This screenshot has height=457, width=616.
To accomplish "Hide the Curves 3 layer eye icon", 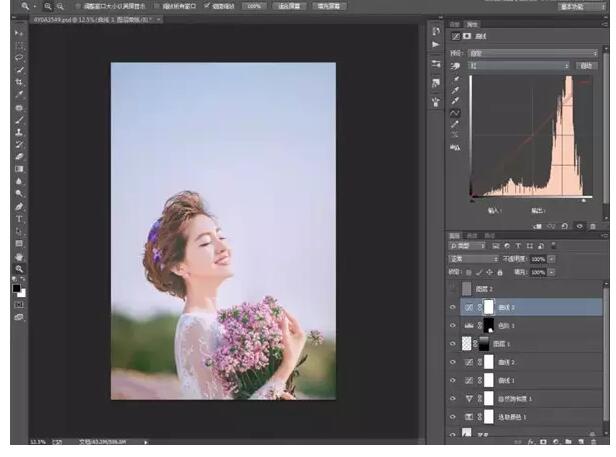I will tap(453, 308).
